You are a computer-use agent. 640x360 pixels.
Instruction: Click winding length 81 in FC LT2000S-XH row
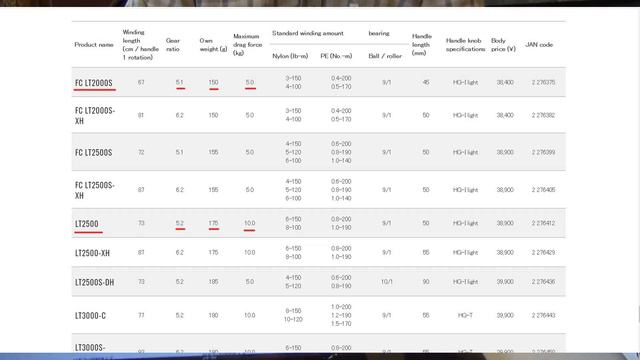(141, 115)
